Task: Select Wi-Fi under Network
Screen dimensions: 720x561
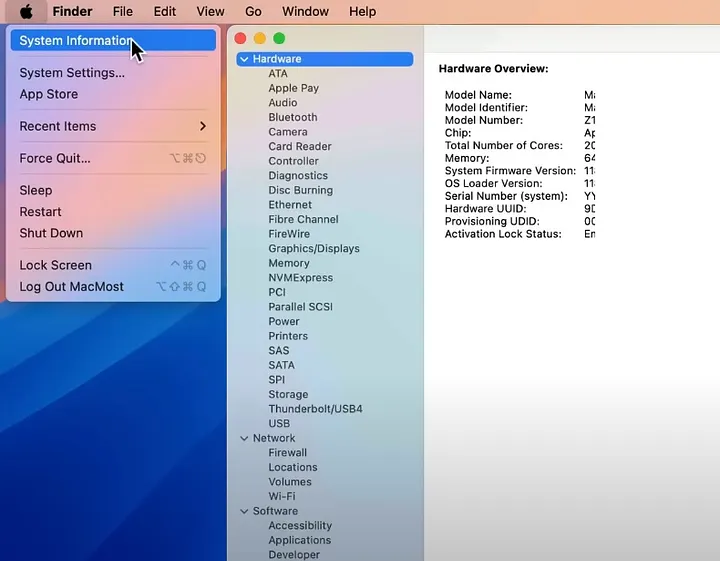Action: point(282,497)
